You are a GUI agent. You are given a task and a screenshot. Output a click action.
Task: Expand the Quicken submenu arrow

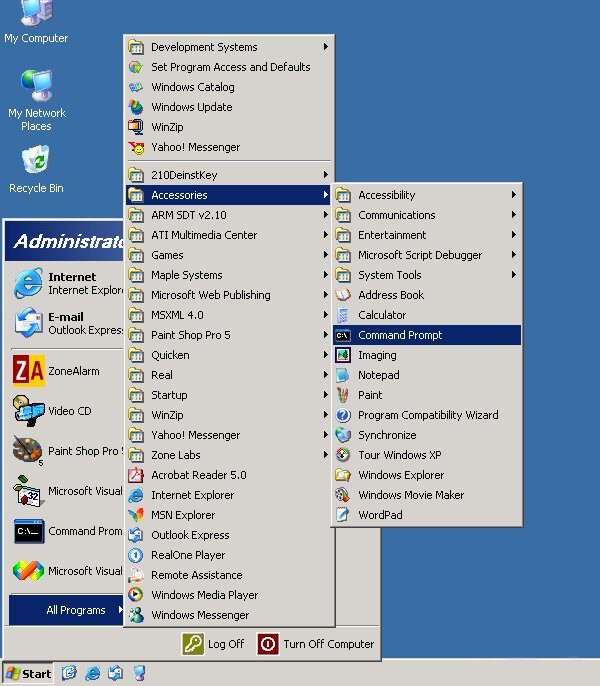pos(326,355)
